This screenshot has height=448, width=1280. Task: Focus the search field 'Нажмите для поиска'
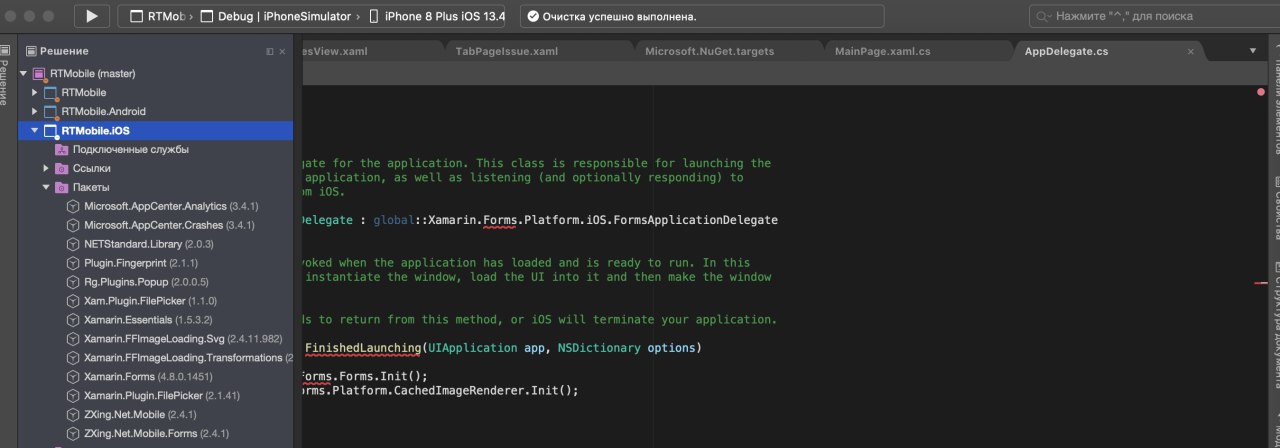click(1154, 16)
